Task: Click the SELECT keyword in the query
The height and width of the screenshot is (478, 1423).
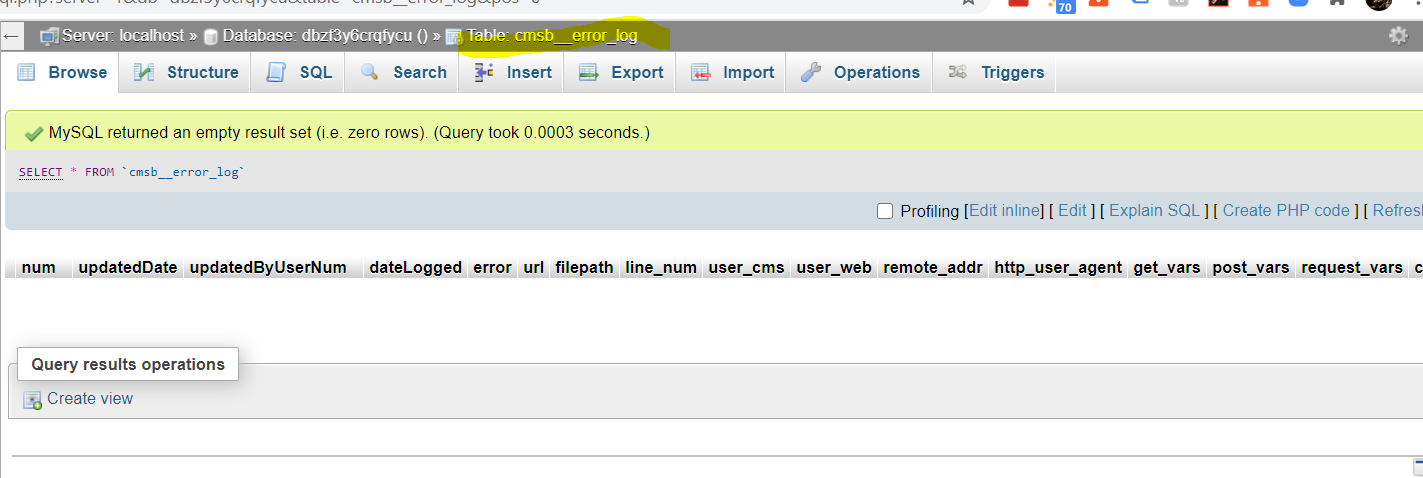Action: tap(40, 172)
